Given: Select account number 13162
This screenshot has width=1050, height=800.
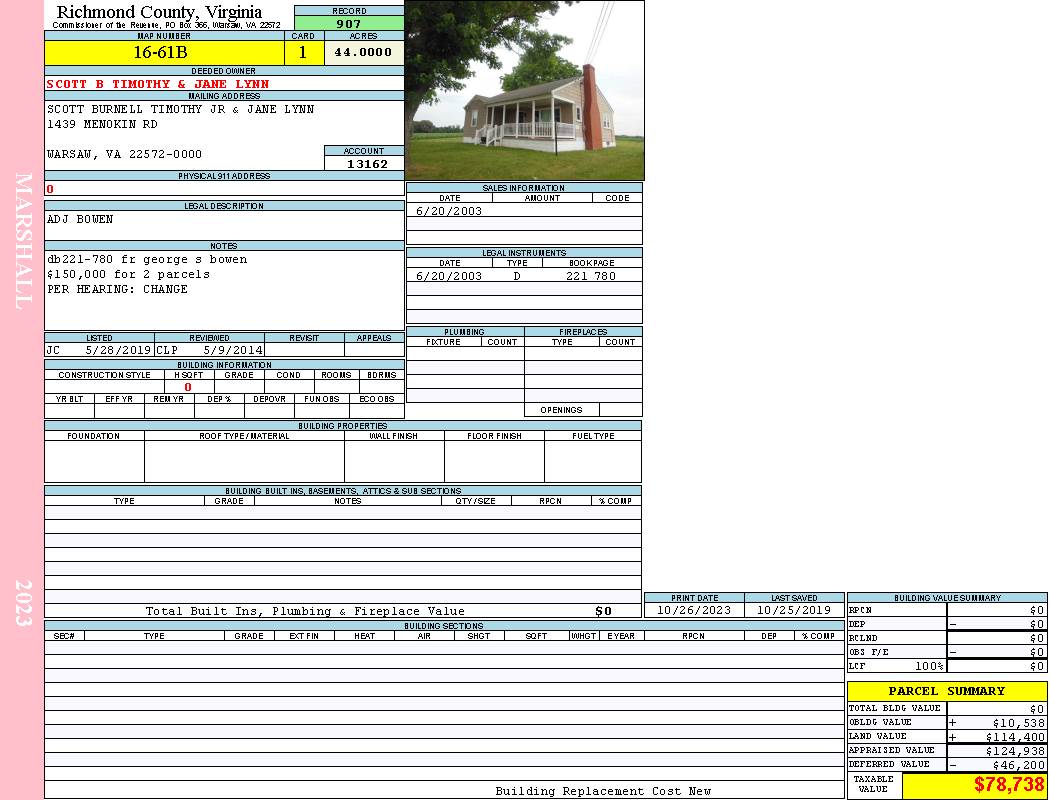Looking at the screenshot, I should [x=367, y=163].
